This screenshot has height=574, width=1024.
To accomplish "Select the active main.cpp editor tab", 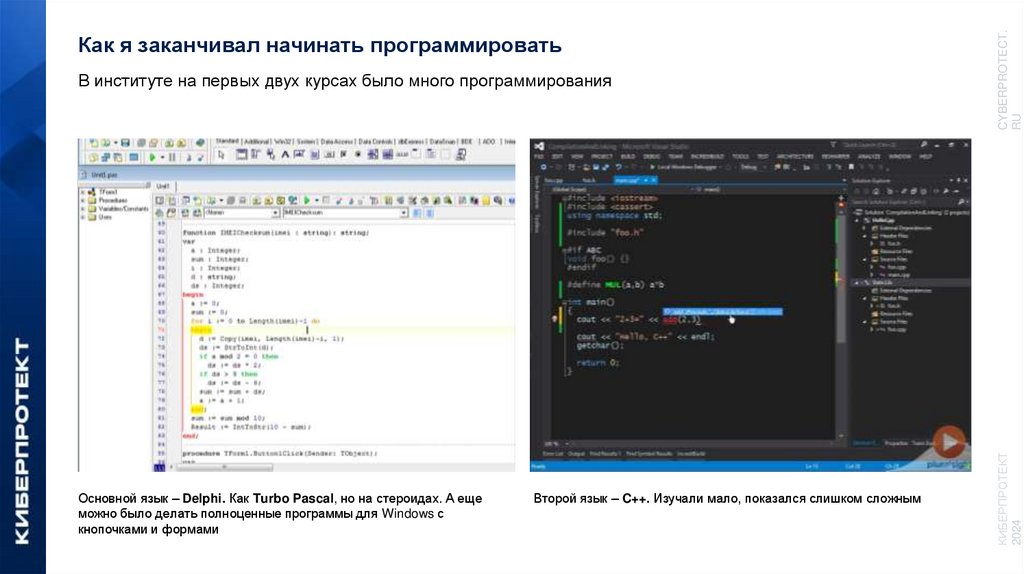I will tap(635, 180).
